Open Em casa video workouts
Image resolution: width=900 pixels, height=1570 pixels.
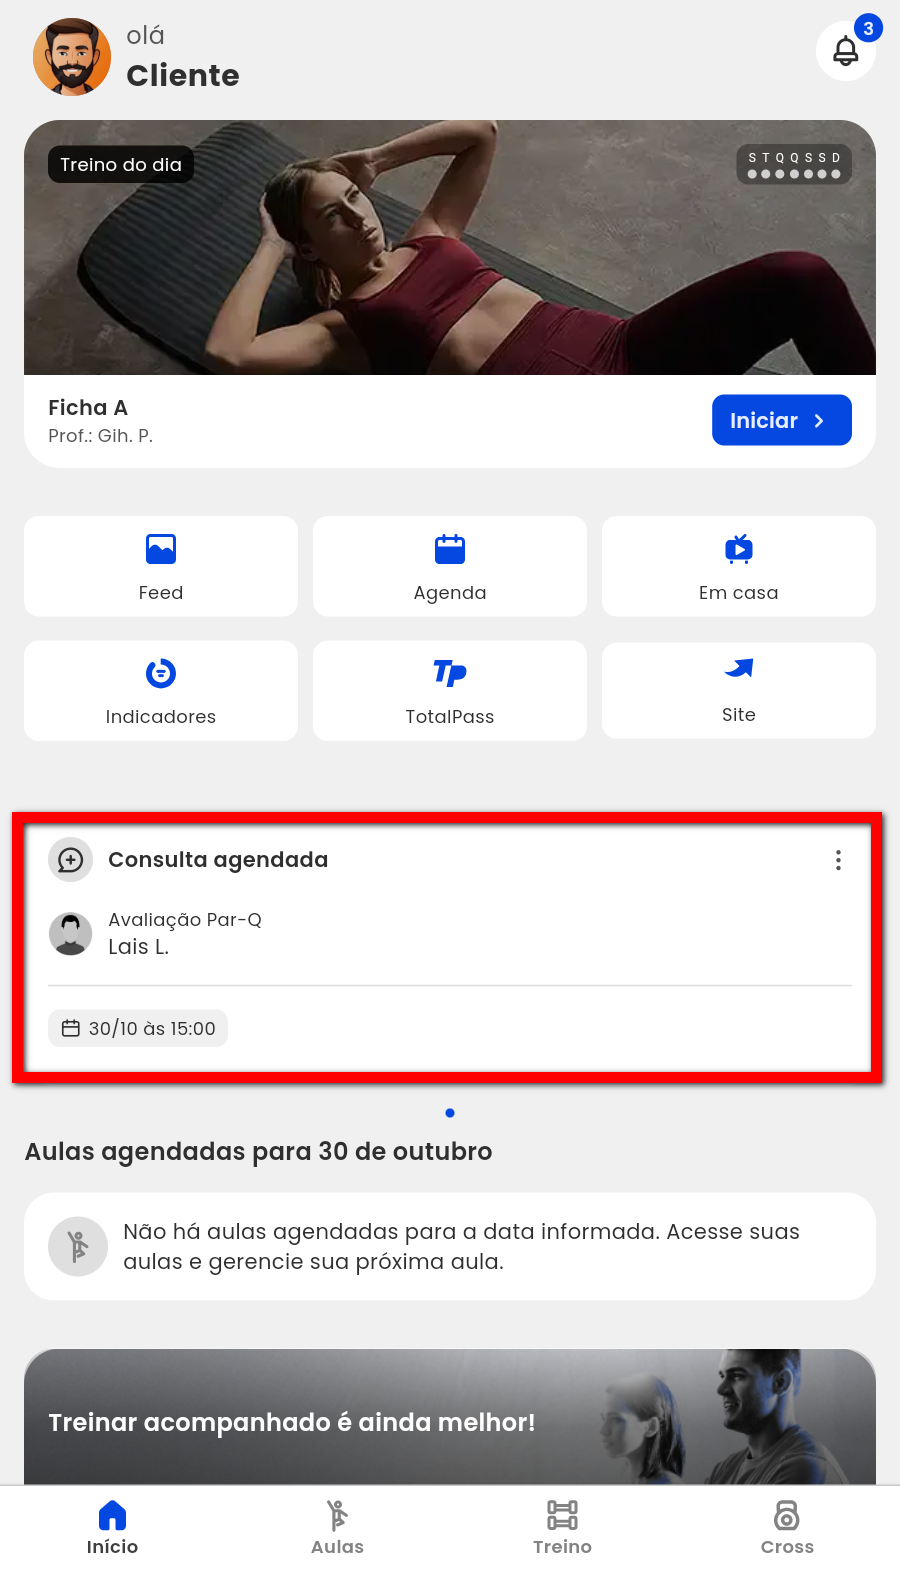click(x=738, y=566)
